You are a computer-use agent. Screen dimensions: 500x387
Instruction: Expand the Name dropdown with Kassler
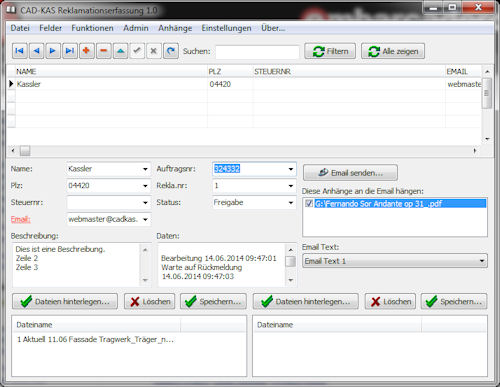[x=145, y=169]
